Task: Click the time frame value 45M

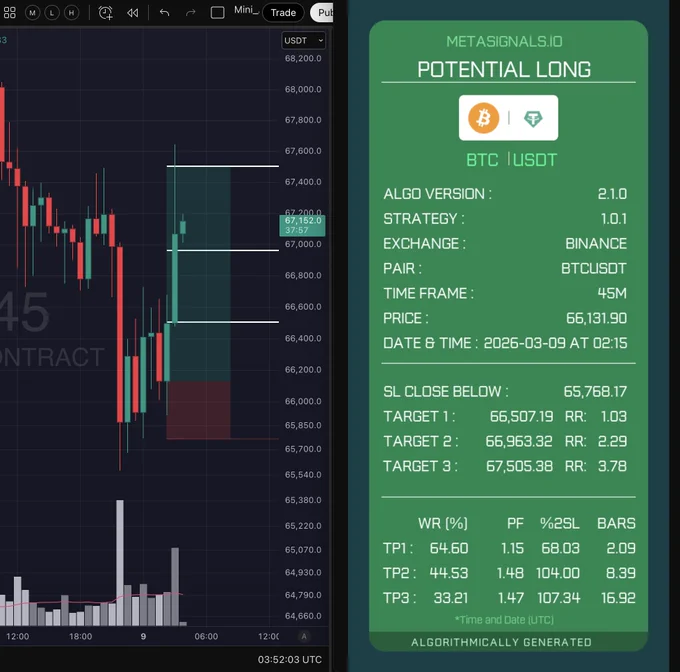Action: [612, 294]
